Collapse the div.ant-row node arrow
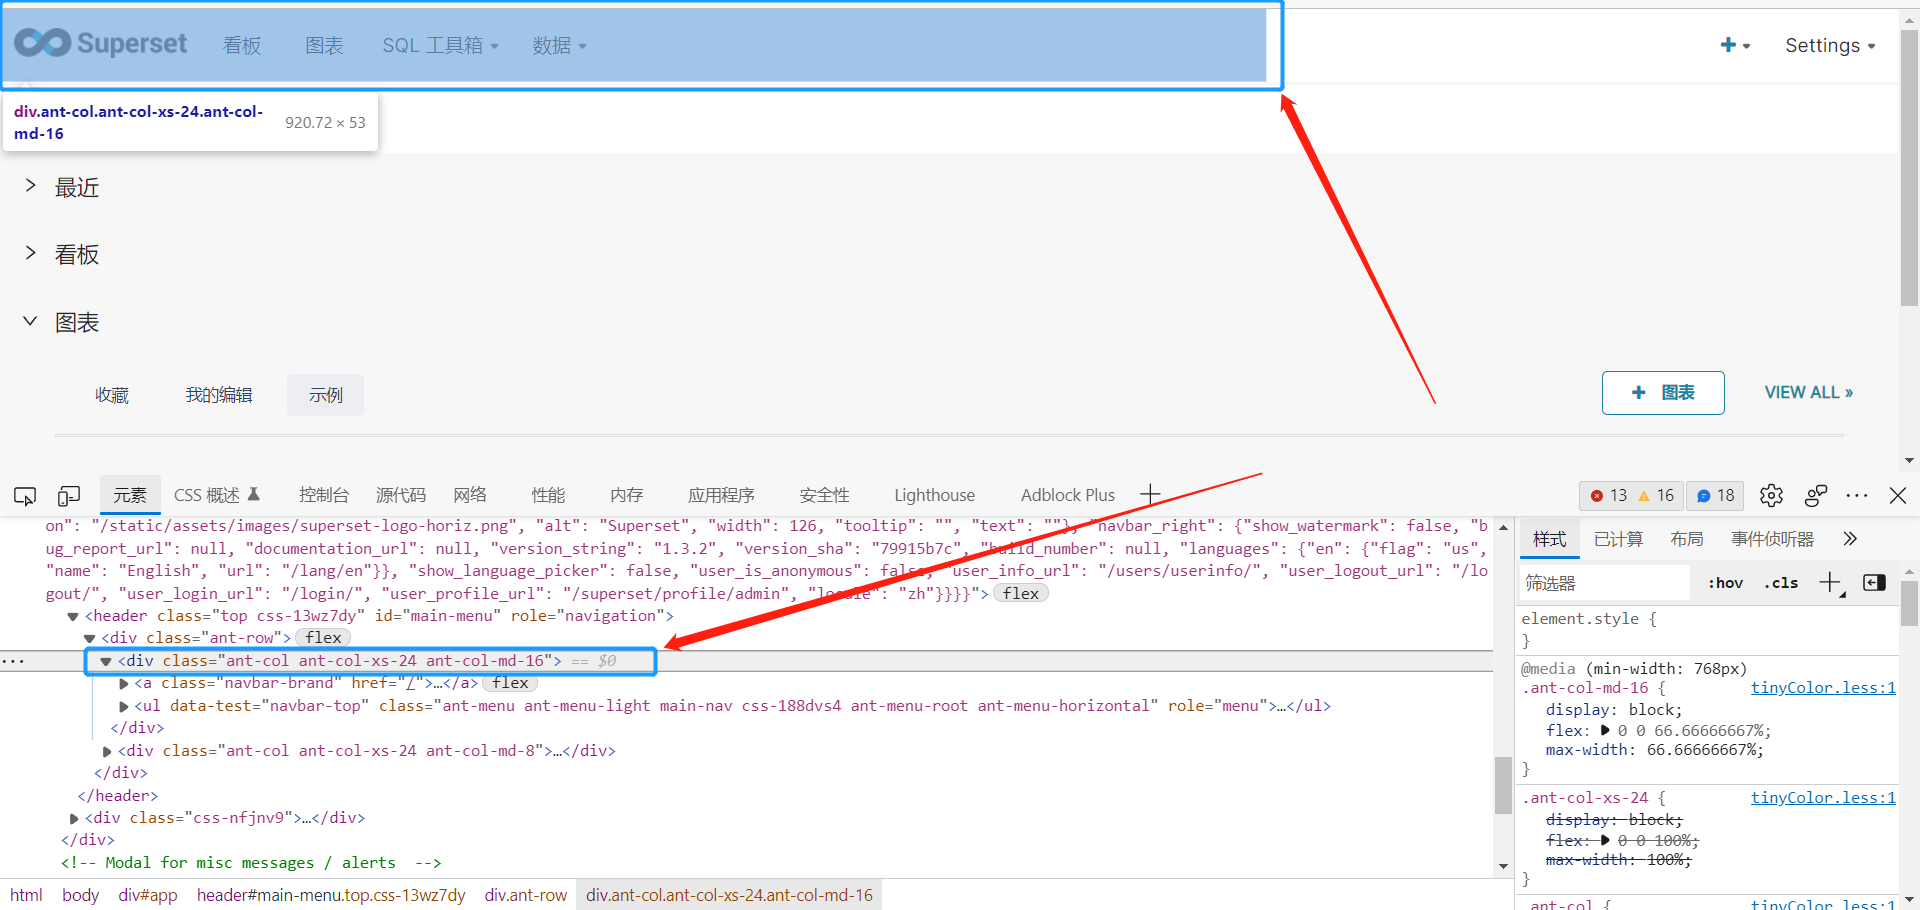The width and height of the screenshot is (1920, 910). [89, 638]
